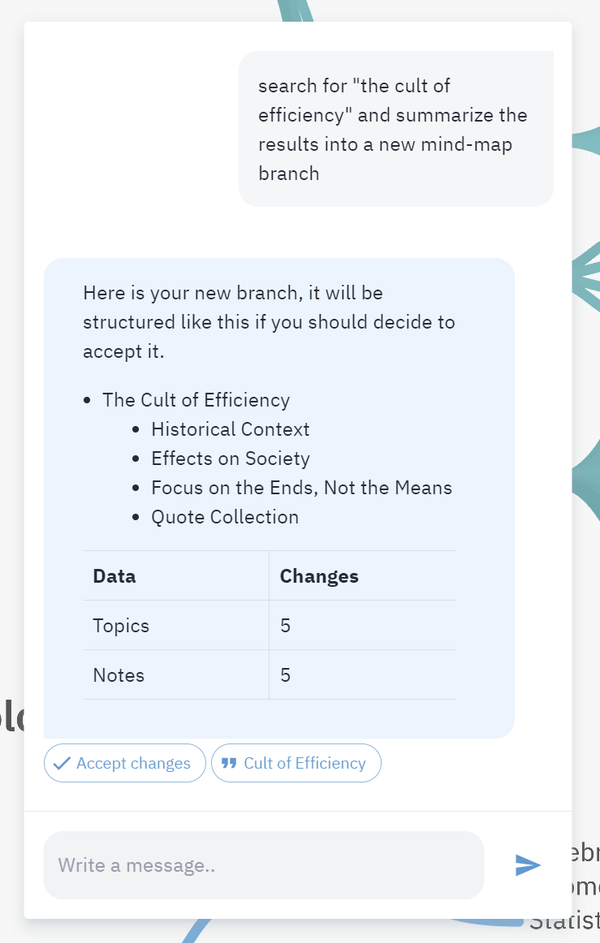Click Focus on the Ends, Not the Means
Image resolution: width=600 pixels, height=943 pixels.
pyautogui.click(x=301, y=488)
